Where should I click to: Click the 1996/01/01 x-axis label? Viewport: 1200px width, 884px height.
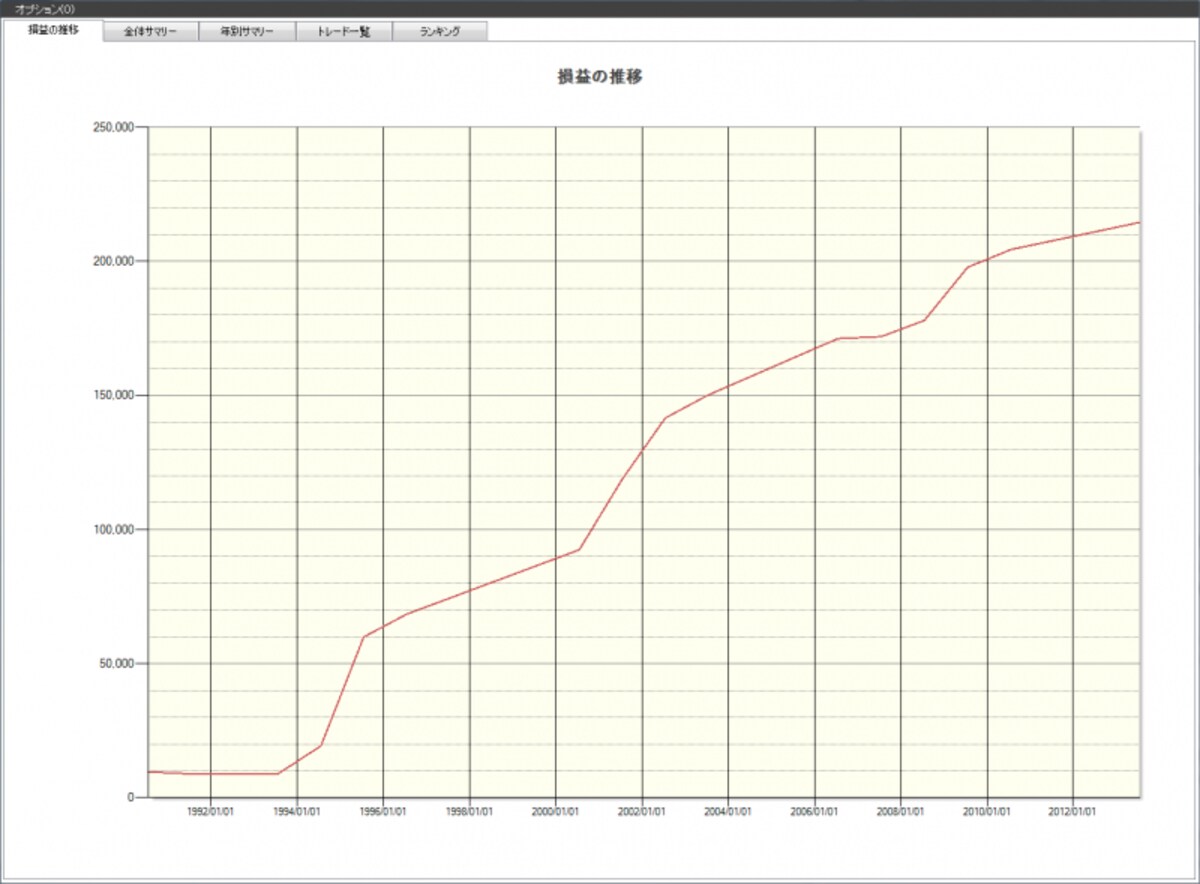pyautogui.click(x=383, y=813)
